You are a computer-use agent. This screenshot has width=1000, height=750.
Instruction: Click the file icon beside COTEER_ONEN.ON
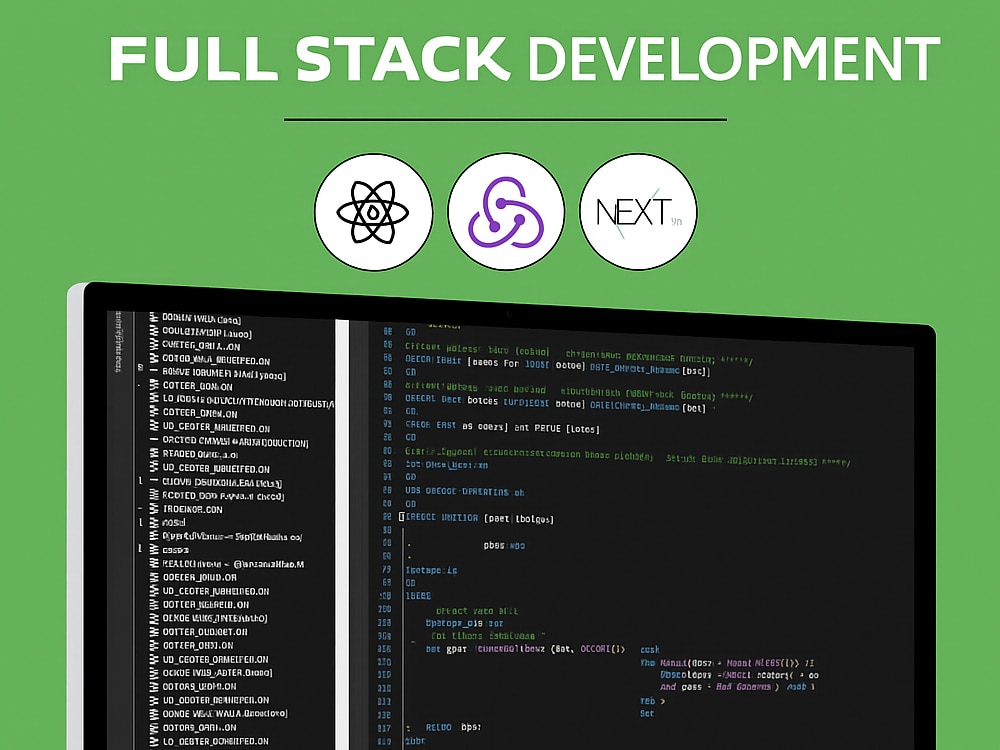[154, 413]
